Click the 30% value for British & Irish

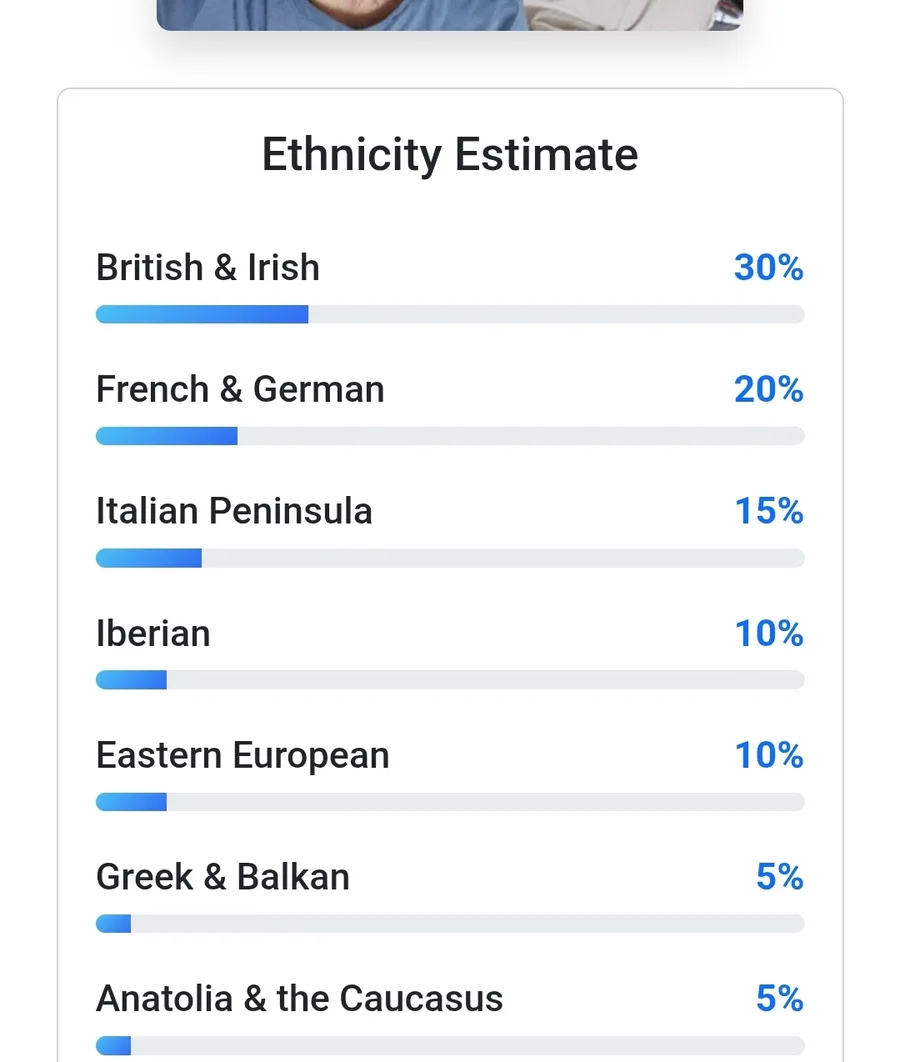[x=768, y=268]
